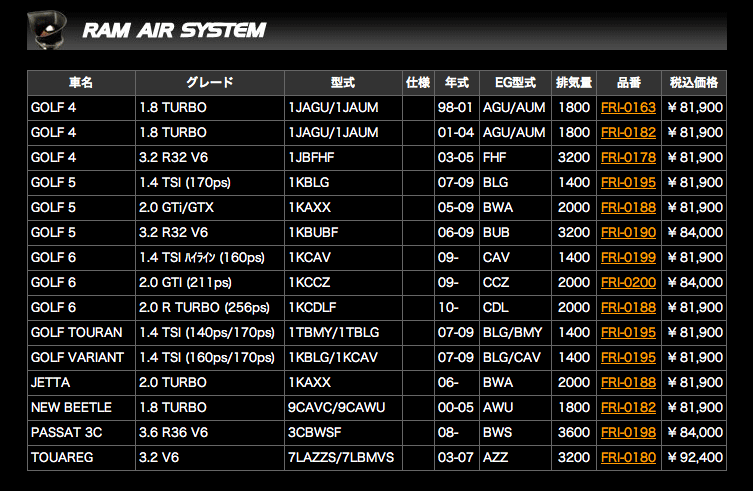
Task: Click the RAM AIR SYSTEM heading
Action: 174,30
